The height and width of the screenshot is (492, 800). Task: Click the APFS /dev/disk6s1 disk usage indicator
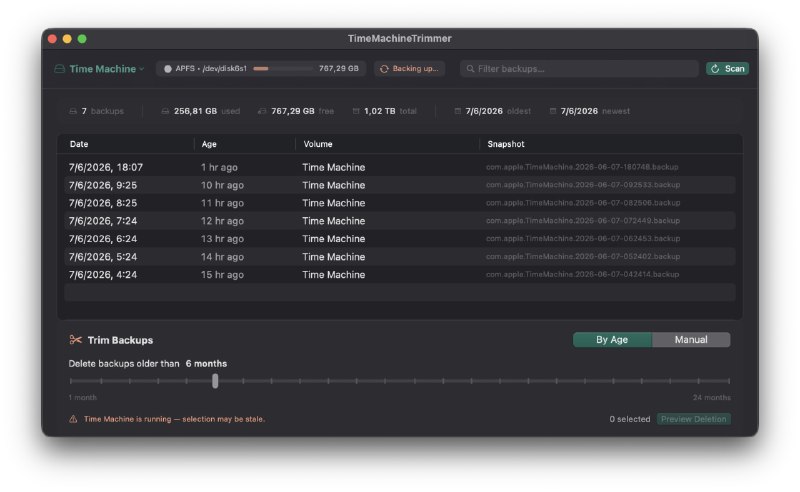pos(261,68)
